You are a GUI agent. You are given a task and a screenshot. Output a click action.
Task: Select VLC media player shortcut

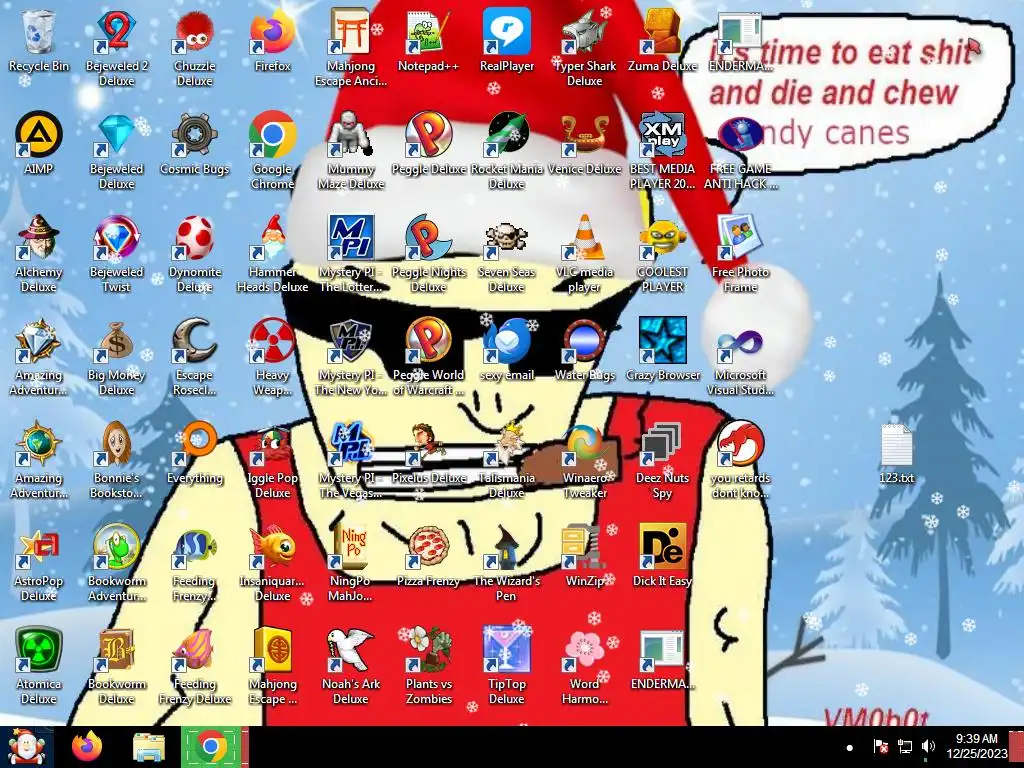point(584,253)
